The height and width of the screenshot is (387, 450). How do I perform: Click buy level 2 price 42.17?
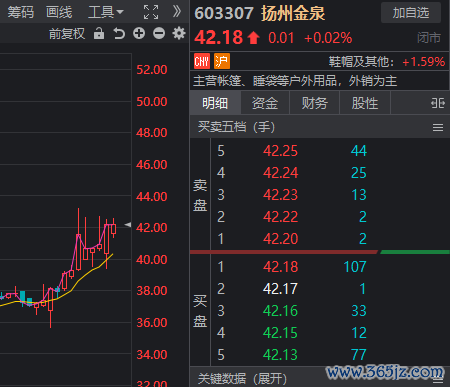(x=280, y=289)
